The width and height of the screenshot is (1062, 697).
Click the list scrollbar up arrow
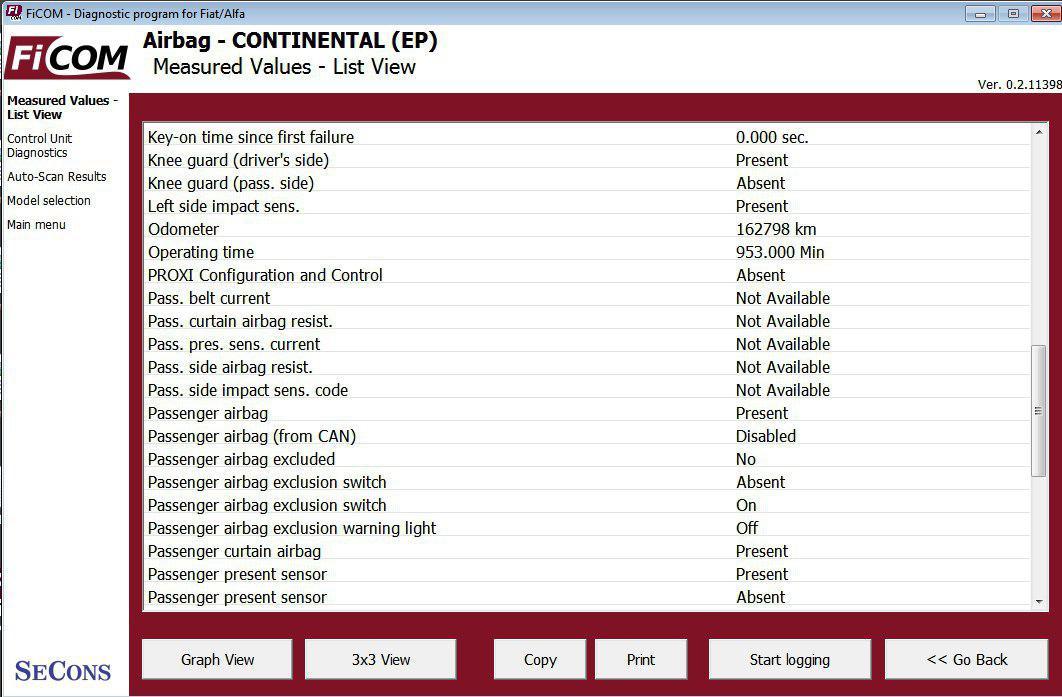1039,132
